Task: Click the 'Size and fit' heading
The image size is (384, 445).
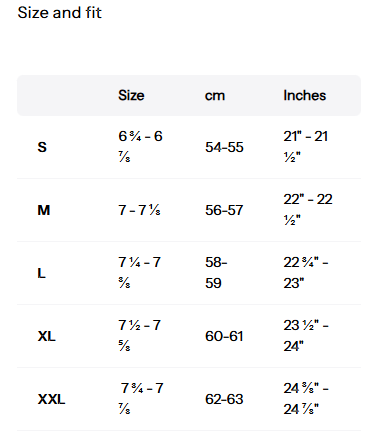Action: (59, 13)
